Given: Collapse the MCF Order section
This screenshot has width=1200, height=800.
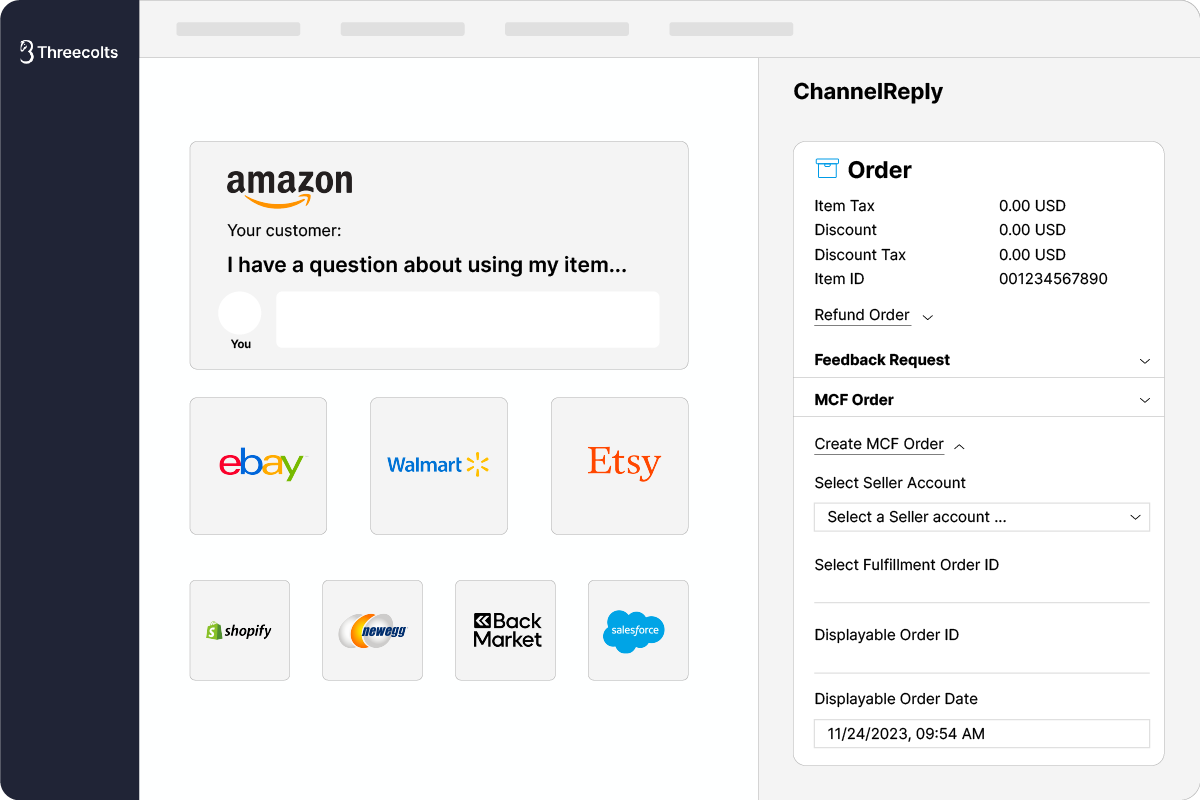Looking at the screenshot, I should [1145, 400].
